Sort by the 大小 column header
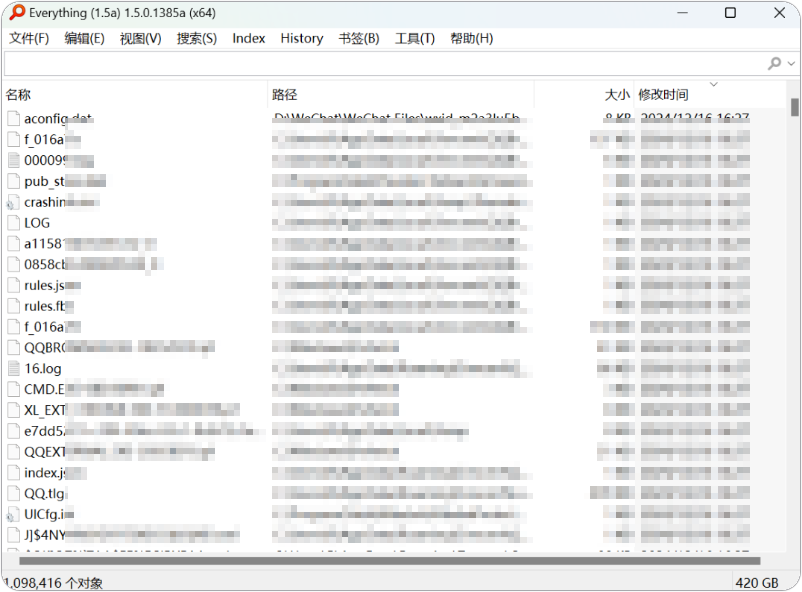802x592 pixels. (x=584, y=95)
